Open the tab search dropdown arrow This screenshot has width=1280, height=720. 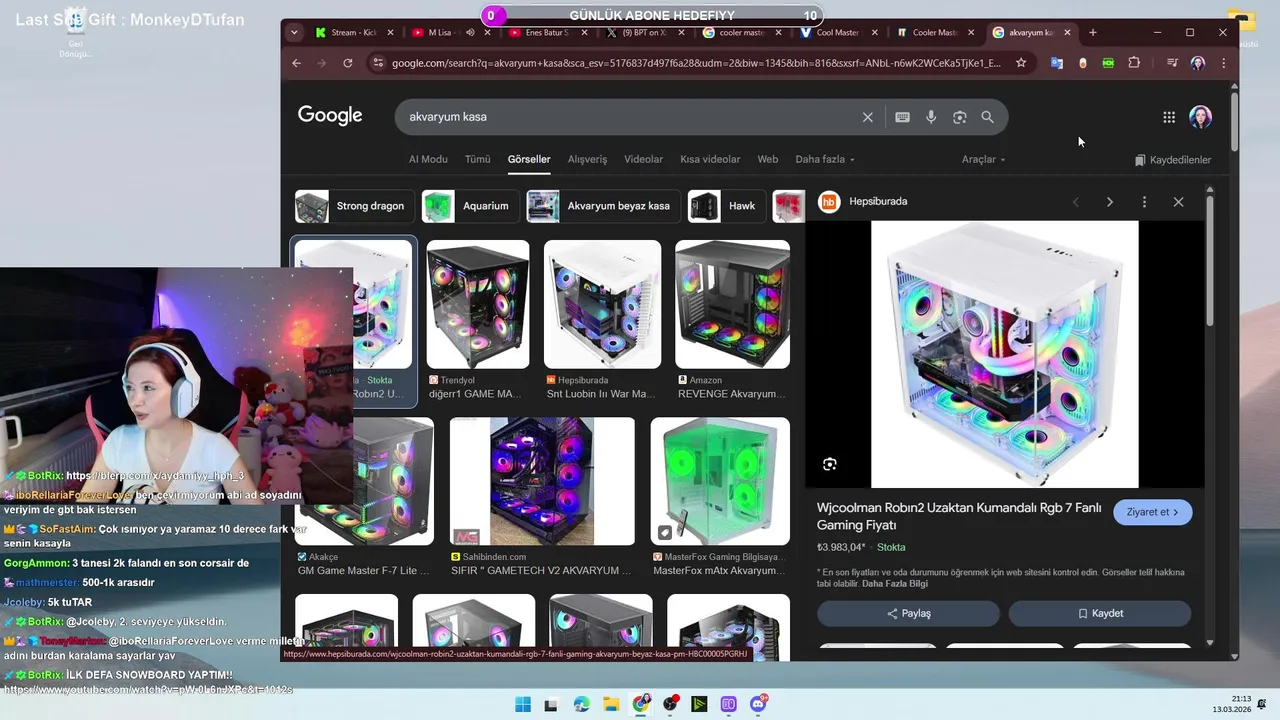(x=294, y=32)
